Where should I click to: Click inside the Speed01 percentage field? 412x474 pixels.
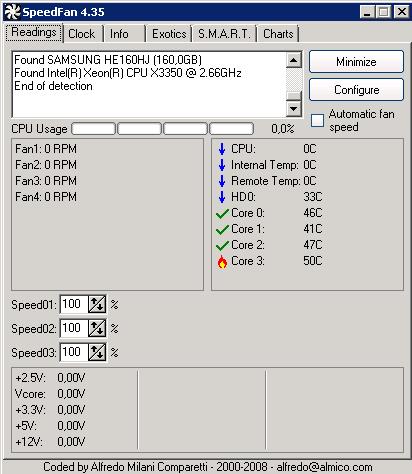[x=74, y=304]
